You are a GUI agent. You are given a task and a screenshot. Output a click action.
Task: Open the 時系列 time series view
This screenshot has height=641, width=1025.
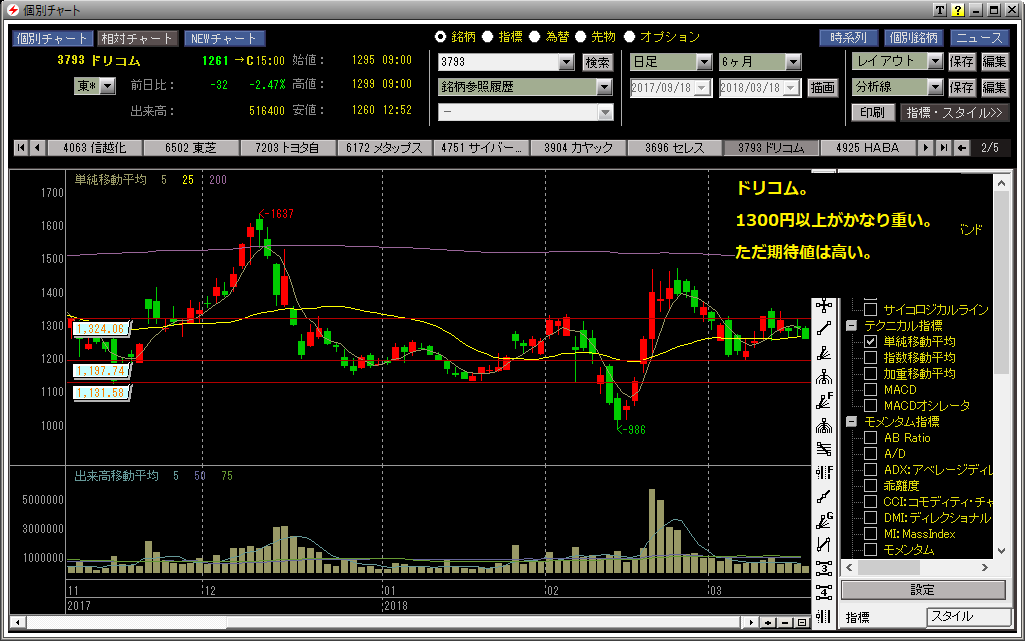[x=849, y=38]
